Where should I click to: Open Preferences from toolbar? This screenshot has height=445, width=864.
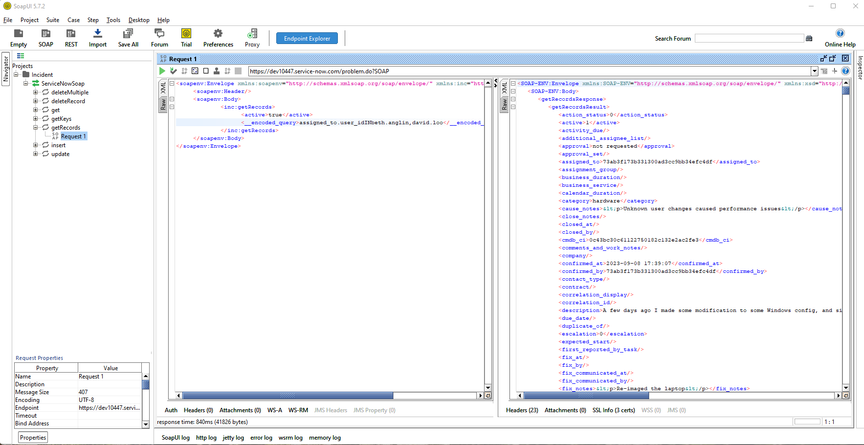[x=218, y=37]
